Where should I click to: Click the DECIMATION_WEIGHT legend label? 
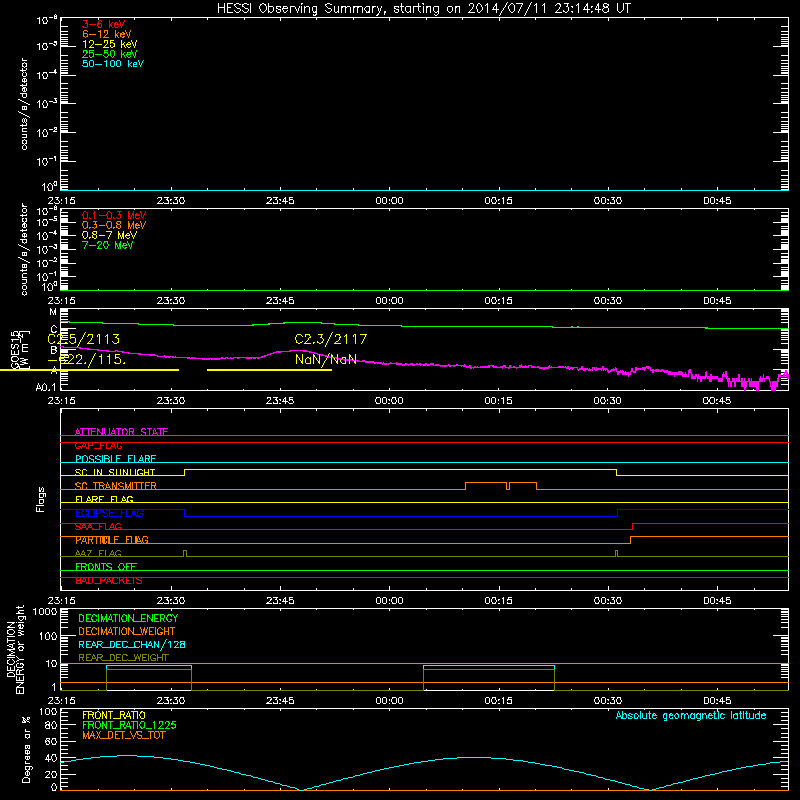click(127, 632)
